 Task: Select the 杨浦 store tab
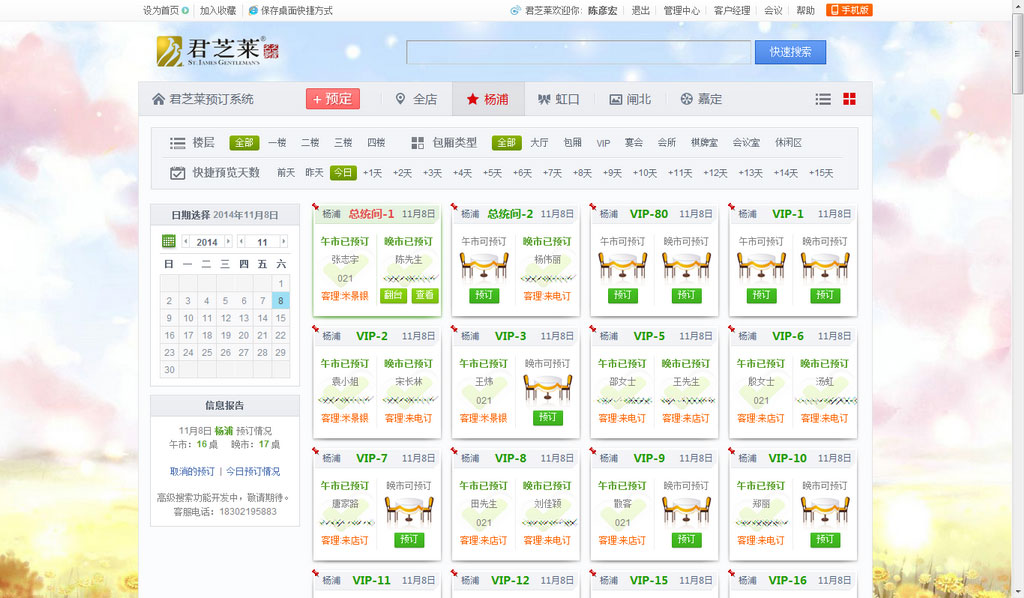coord(488,99)
